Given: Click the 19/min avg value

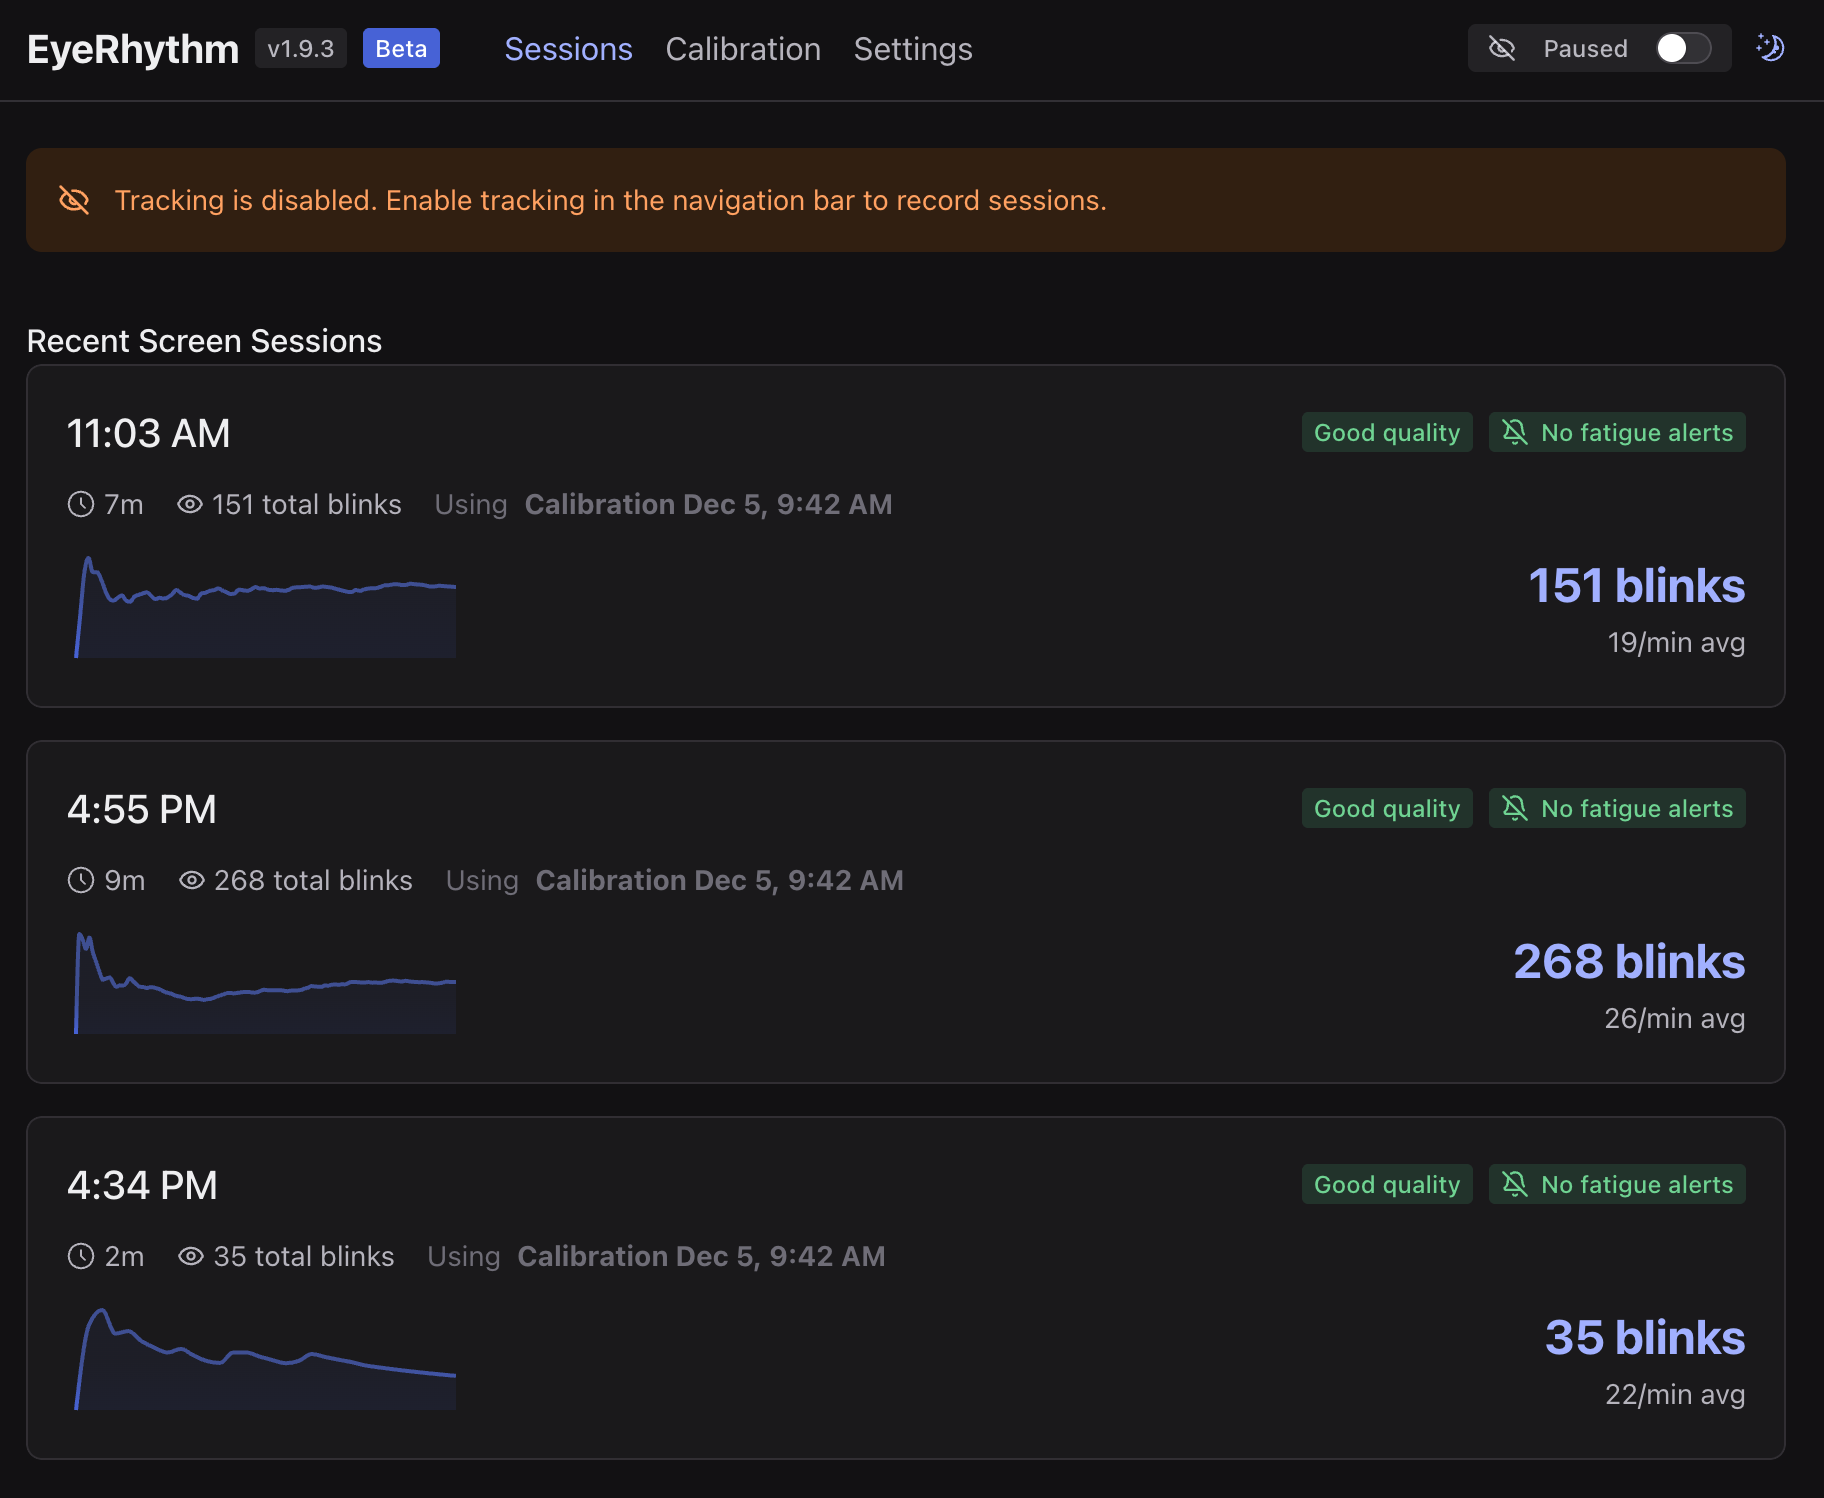Looking at the screenshot, I should [1676, 642].
